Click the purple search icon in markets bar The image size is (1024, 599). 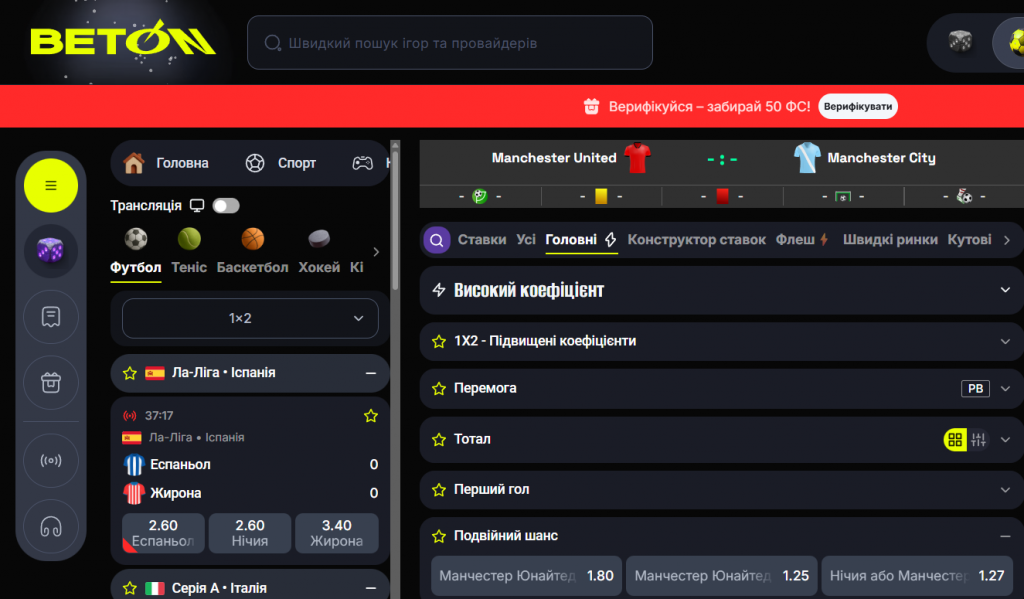(x=436, y=240)
